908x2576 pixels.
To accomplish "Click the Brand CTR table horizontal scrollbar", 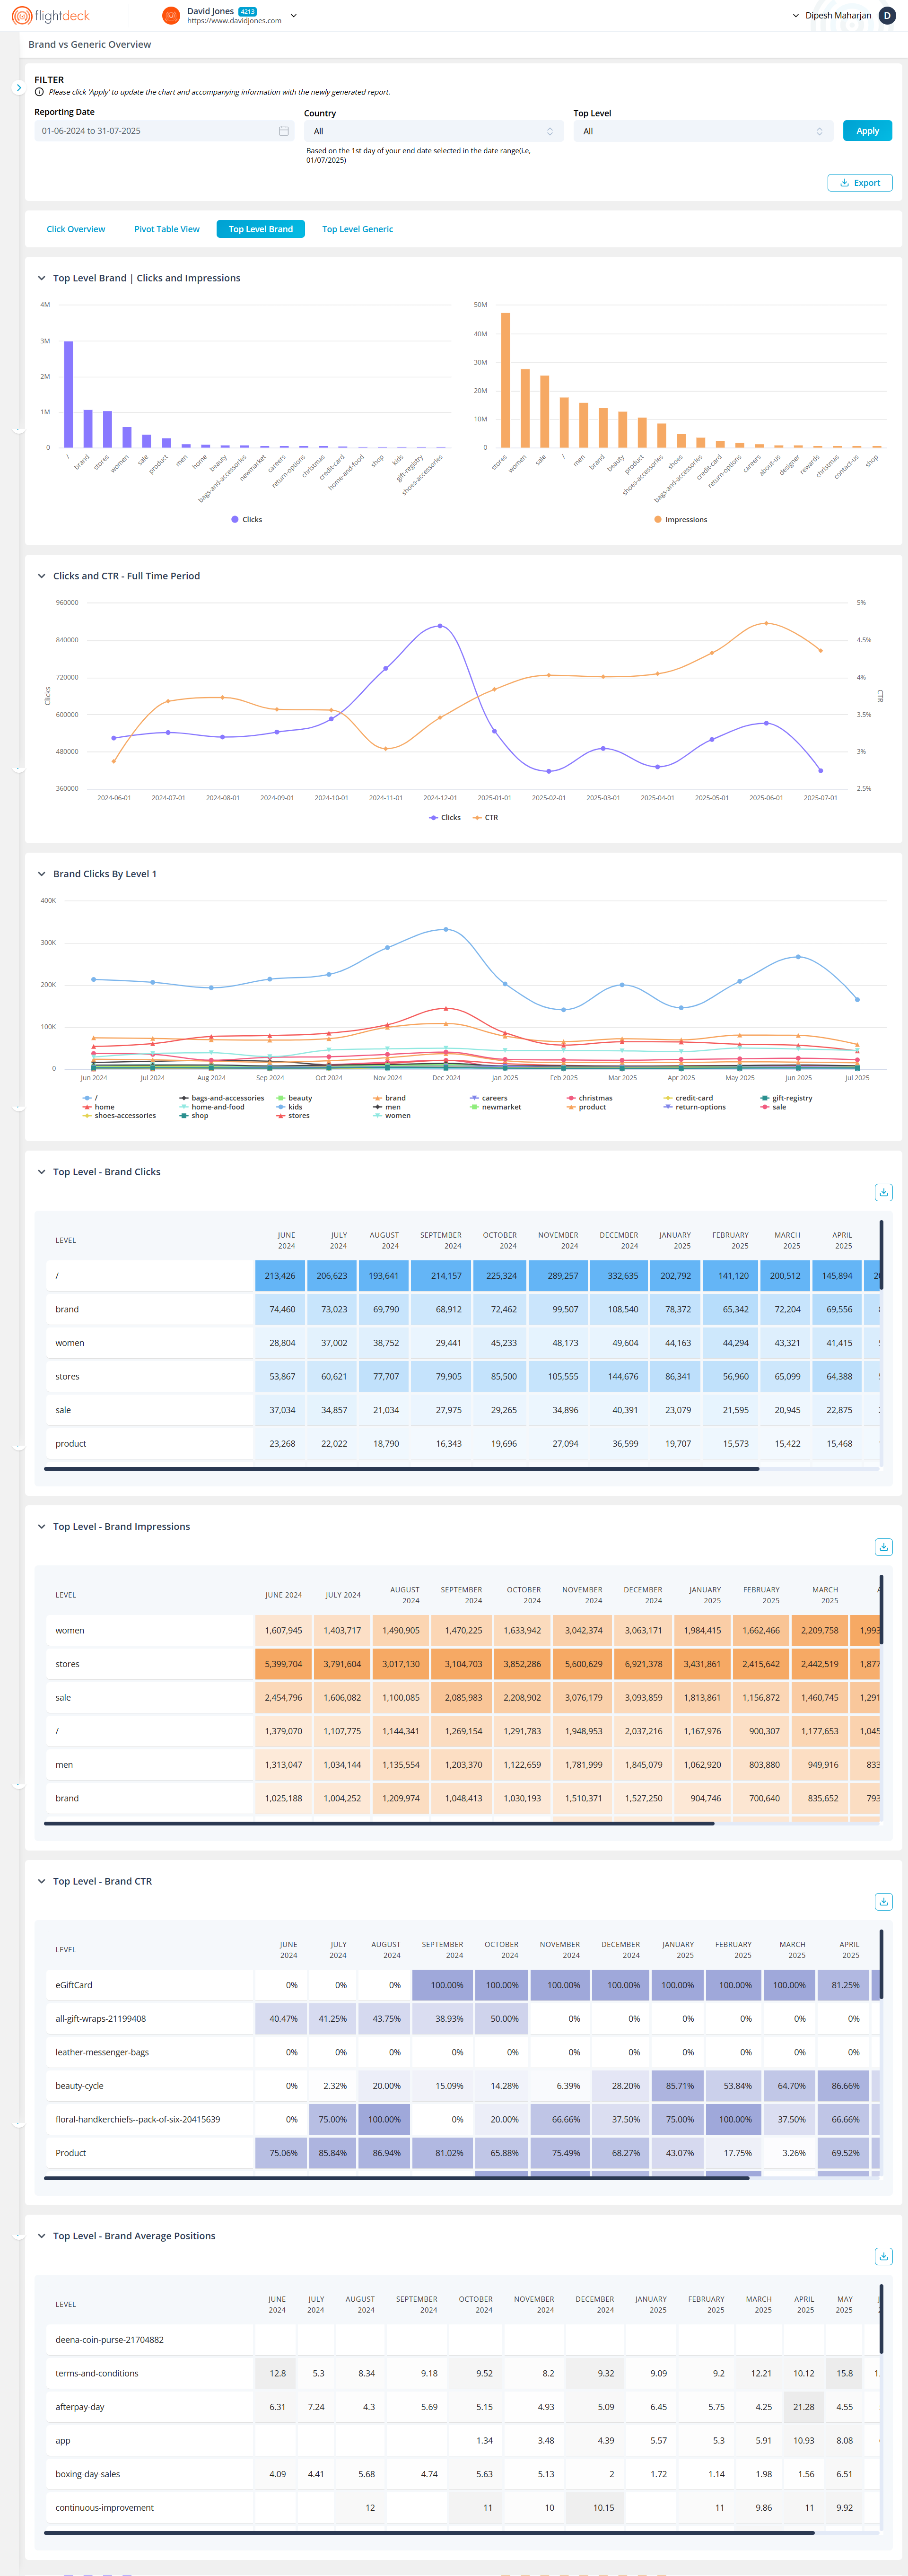I will pos(396,2178).
